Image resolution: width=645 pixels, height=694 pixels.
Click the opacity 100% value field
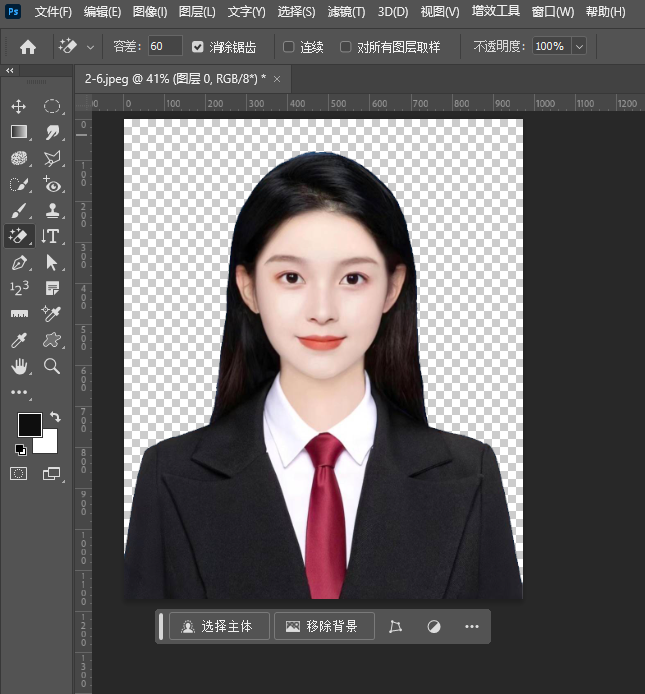tap(552, 46)
